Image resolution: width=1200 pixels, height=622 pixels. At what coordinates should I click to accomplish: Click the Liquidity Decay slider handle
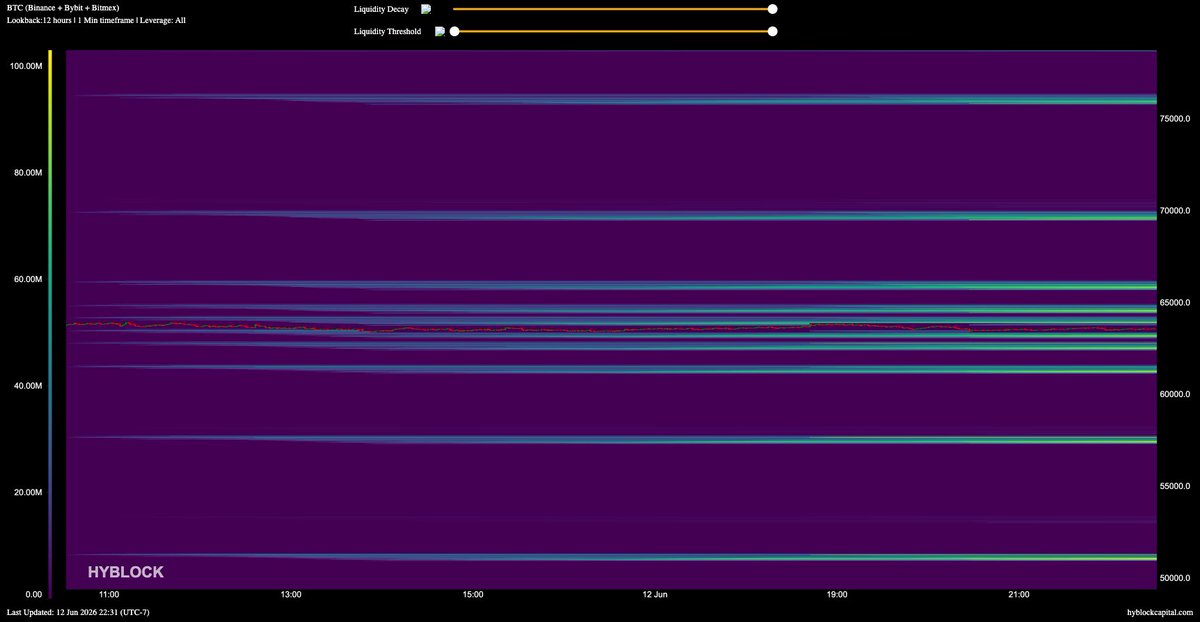tap(772, 8)
